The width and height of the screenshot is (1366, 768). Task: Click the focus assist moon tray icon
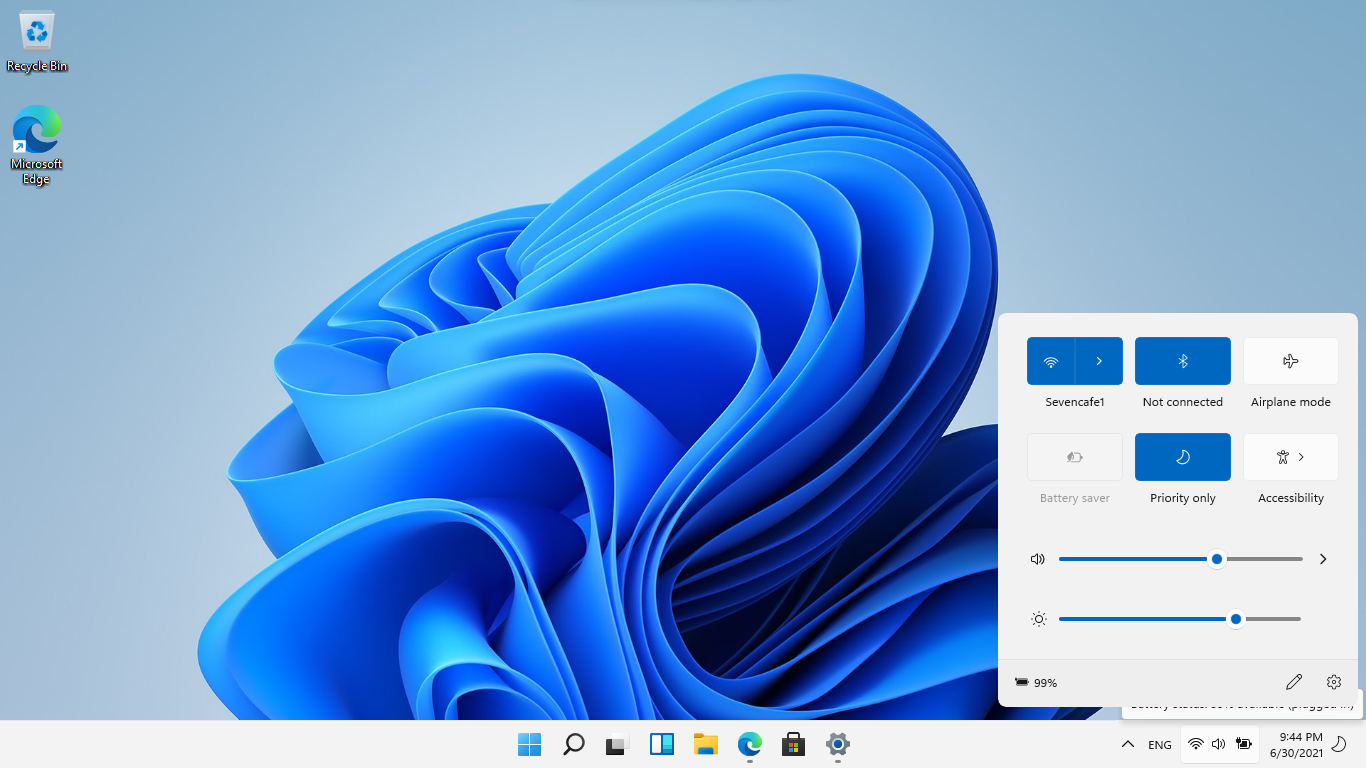click(1339, 744)
